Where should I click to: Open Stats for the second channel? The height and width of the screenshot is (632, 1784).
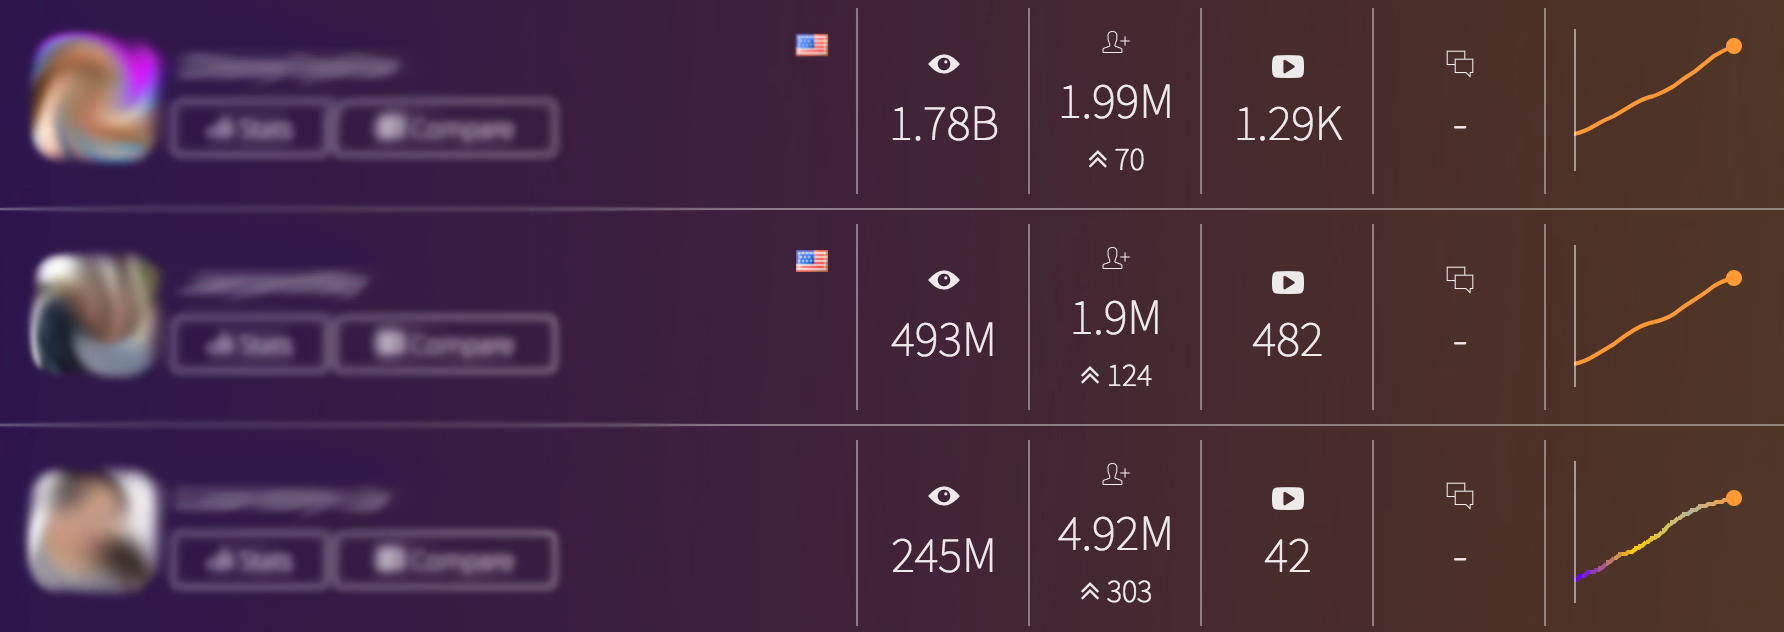(x=249, y=345)
